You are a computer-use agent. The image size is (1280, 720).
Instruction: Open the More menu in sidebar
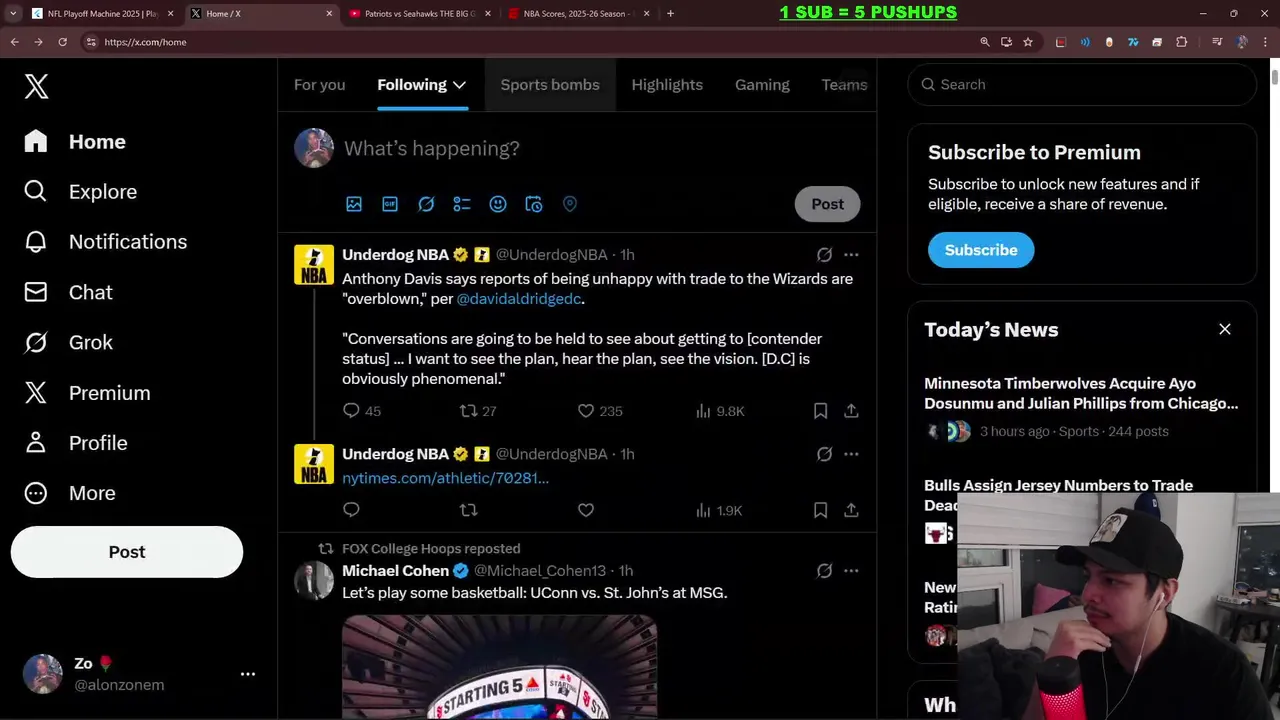[70, 493]
